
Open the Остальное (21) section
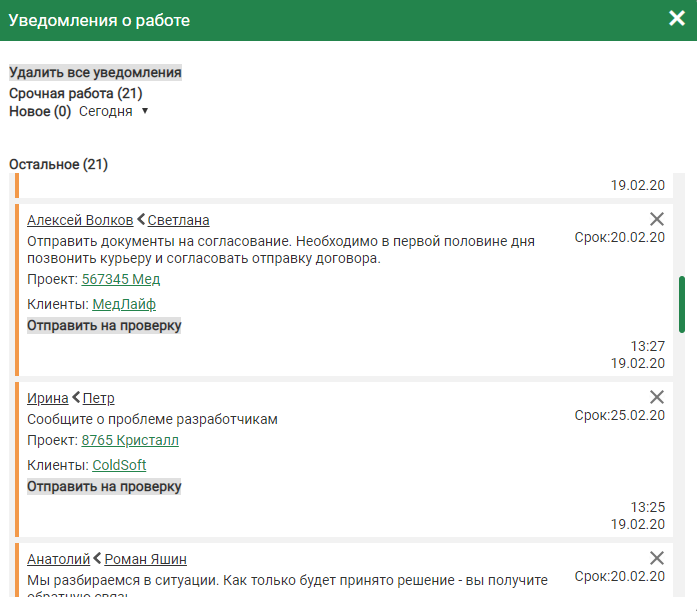58,164
